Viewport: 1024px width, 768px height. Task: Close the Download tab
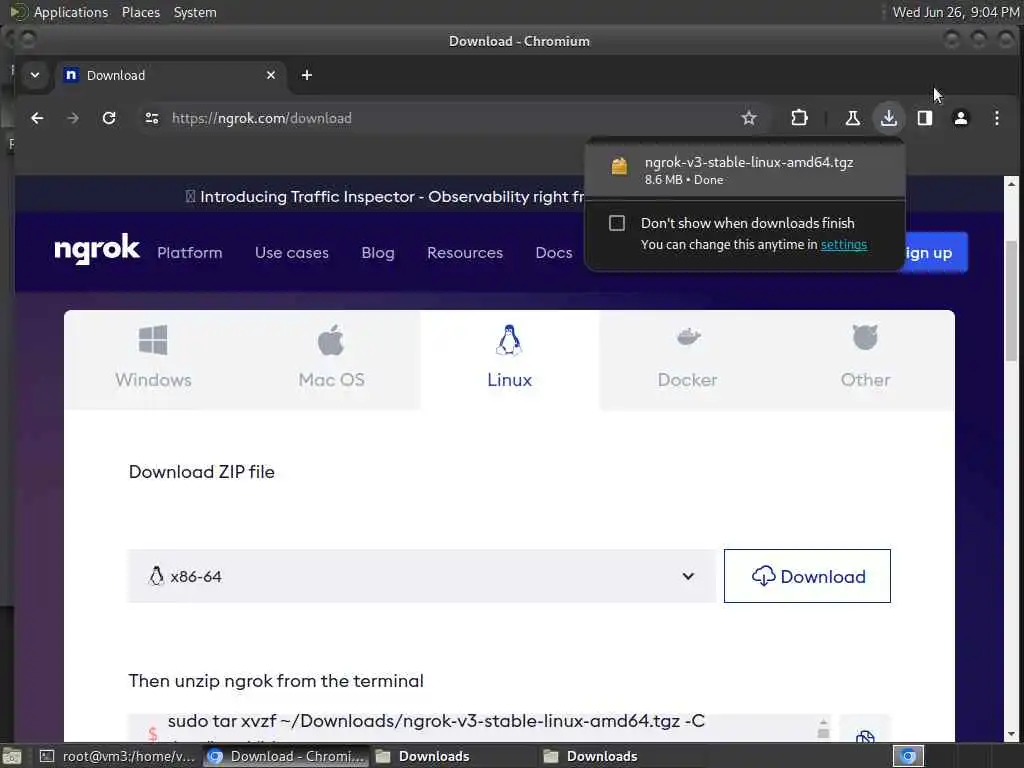271,75
